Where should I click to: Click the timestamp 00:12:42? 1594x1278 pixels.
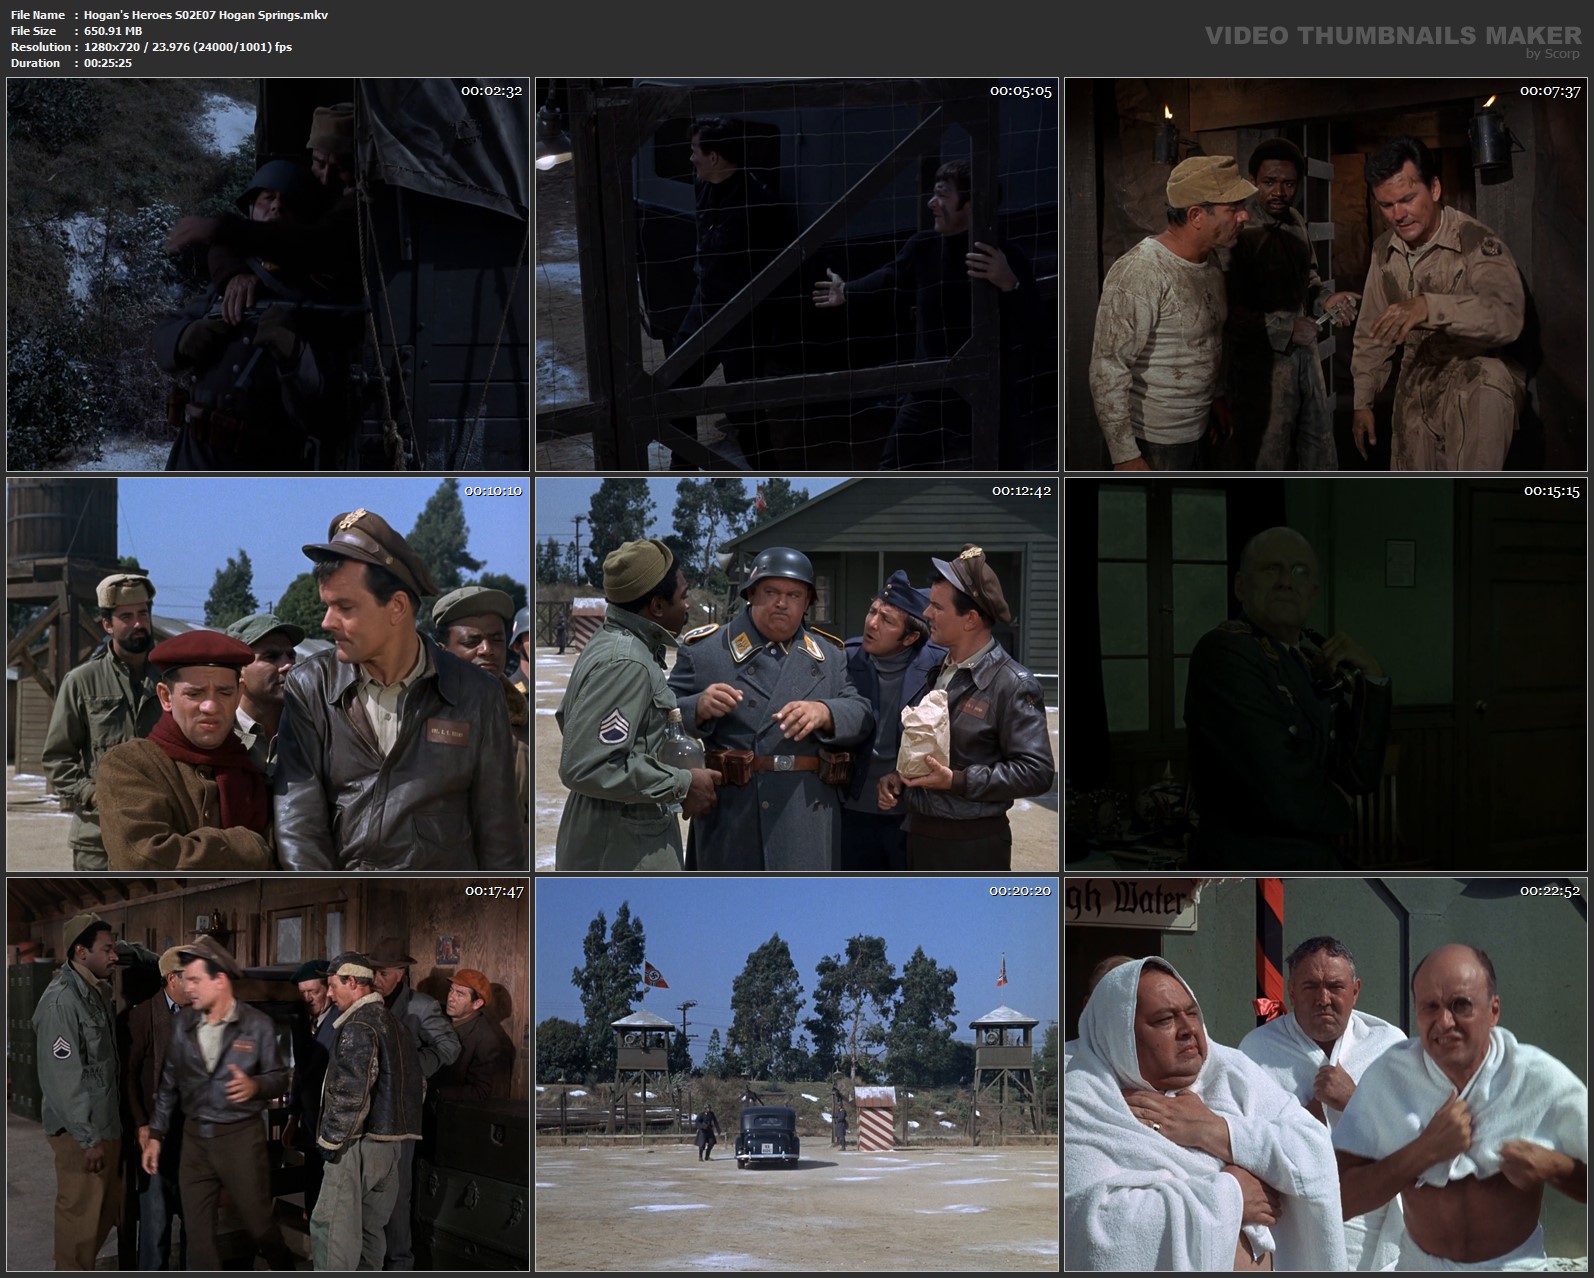pyautogui.click(x=1022, y=491)
